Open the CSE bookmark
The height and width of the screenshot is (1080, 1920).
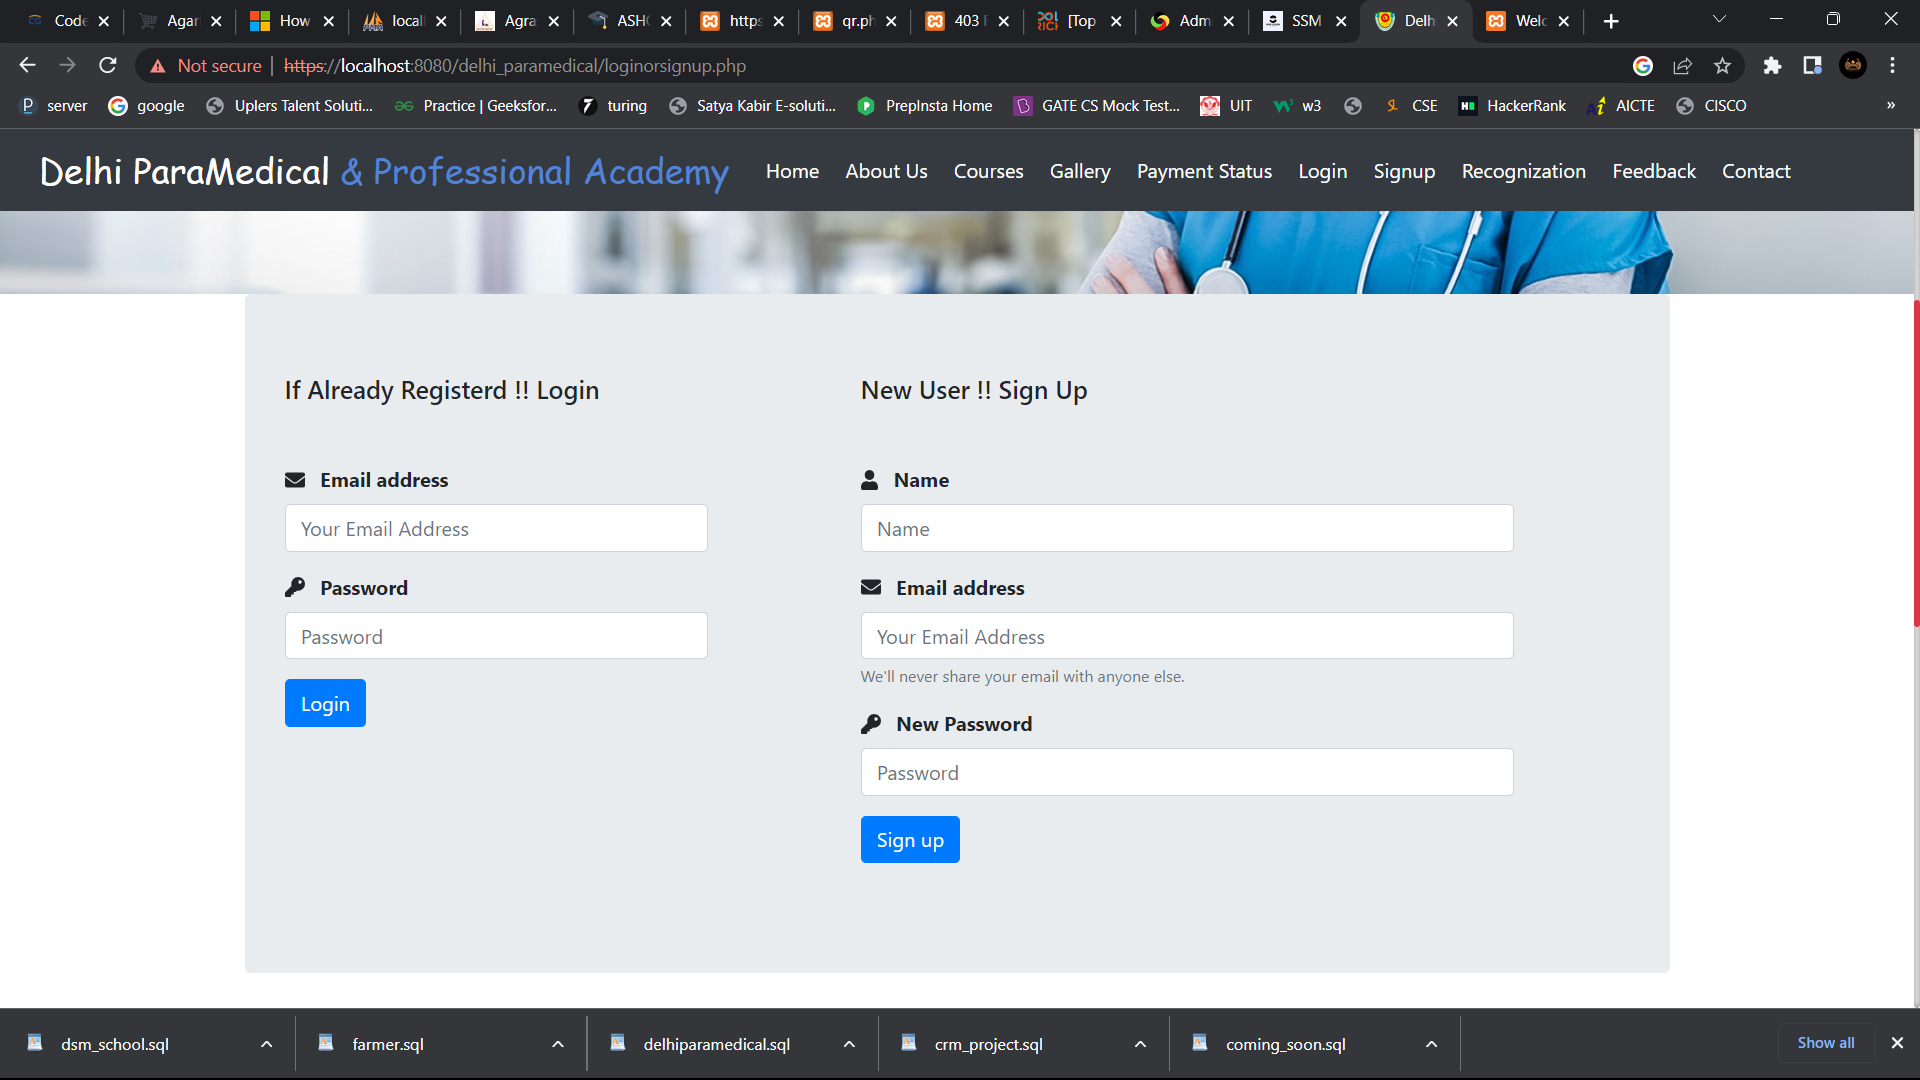(1411, 106)
